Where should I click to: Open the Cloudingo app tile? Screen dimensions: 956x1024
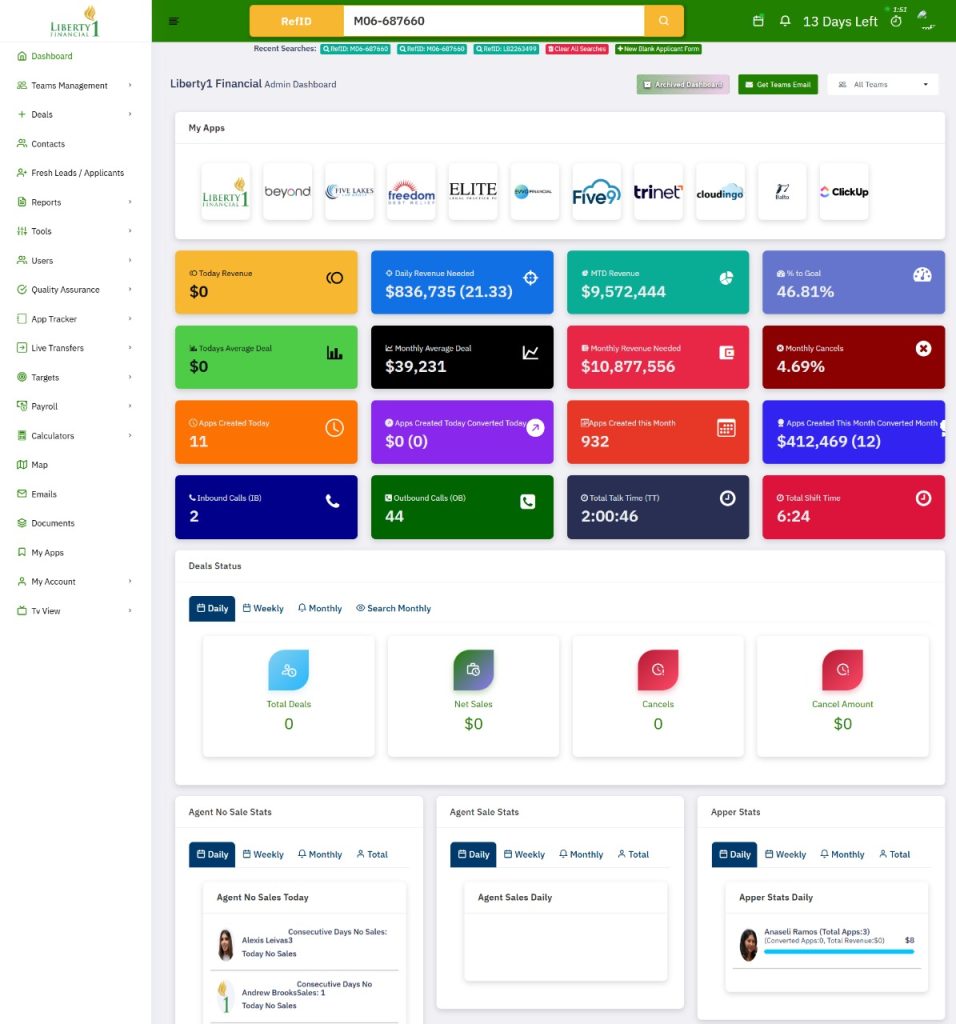pos(720,192)
